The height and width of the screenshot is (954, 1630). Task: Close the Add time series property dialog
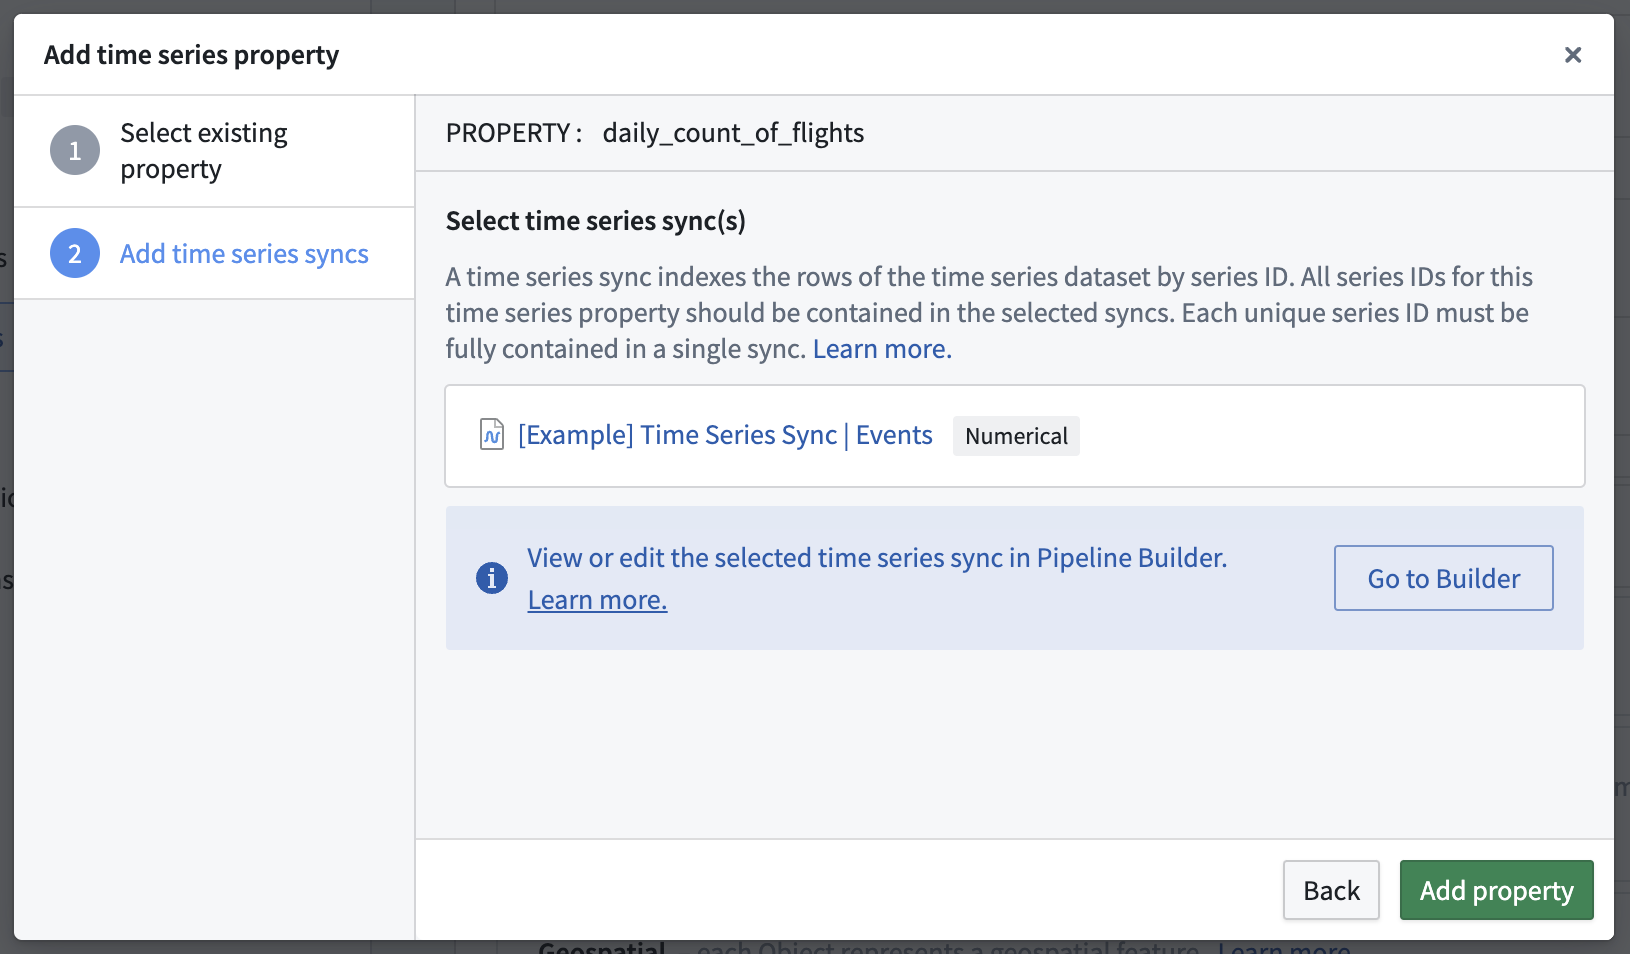pos(1573,55)
